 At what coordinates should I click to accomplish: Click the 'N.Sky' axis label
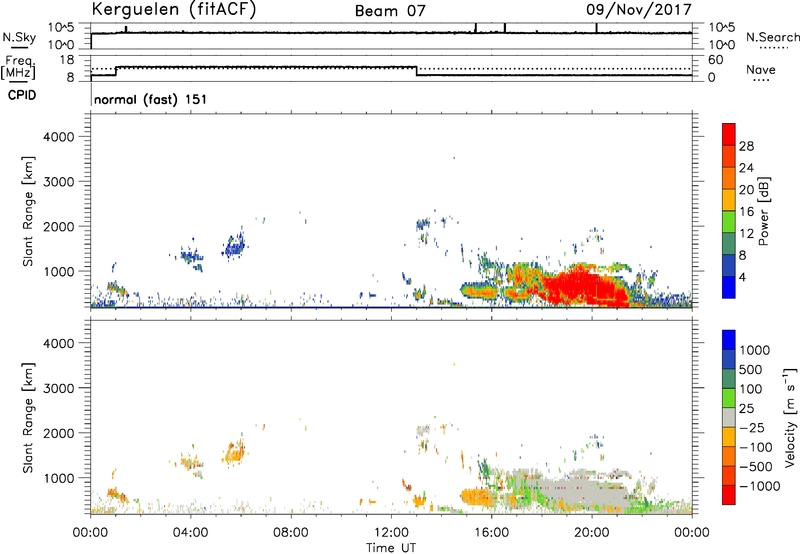[x=19, y=37]
